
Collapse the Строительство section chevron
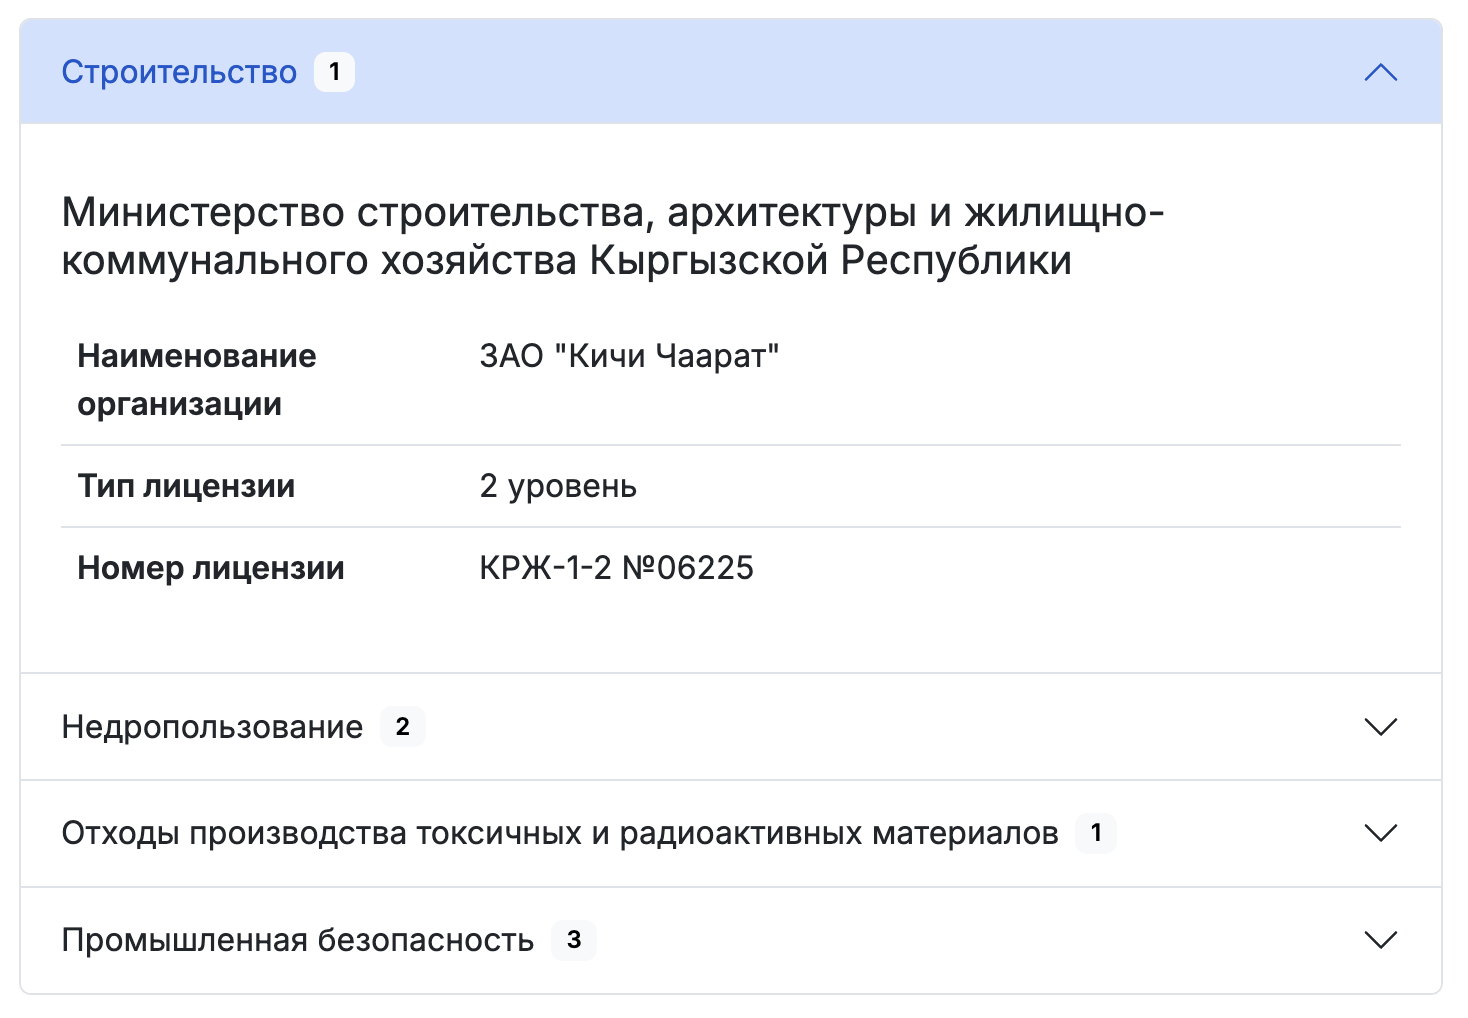point(1380,73)
